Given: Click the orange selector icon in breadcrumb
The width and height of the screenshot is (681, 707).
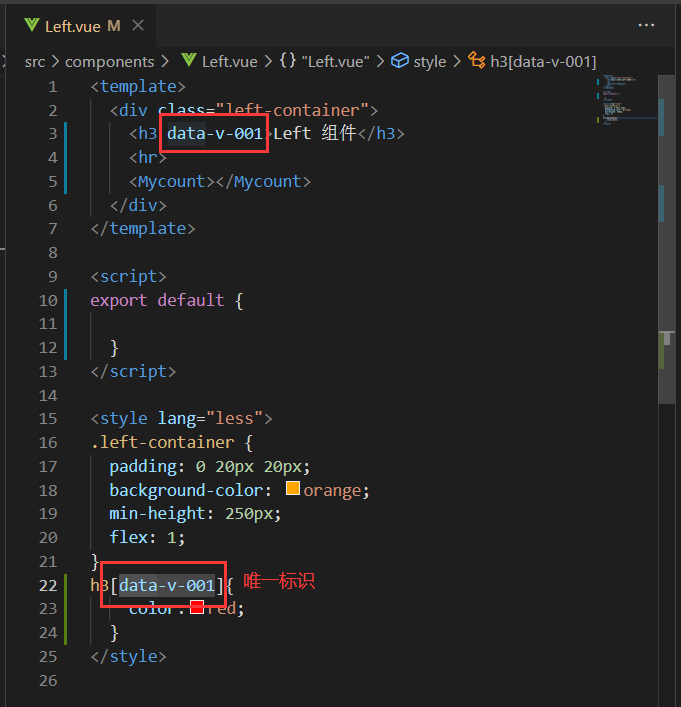Looking at the screenshot, I should click(476, 60).
